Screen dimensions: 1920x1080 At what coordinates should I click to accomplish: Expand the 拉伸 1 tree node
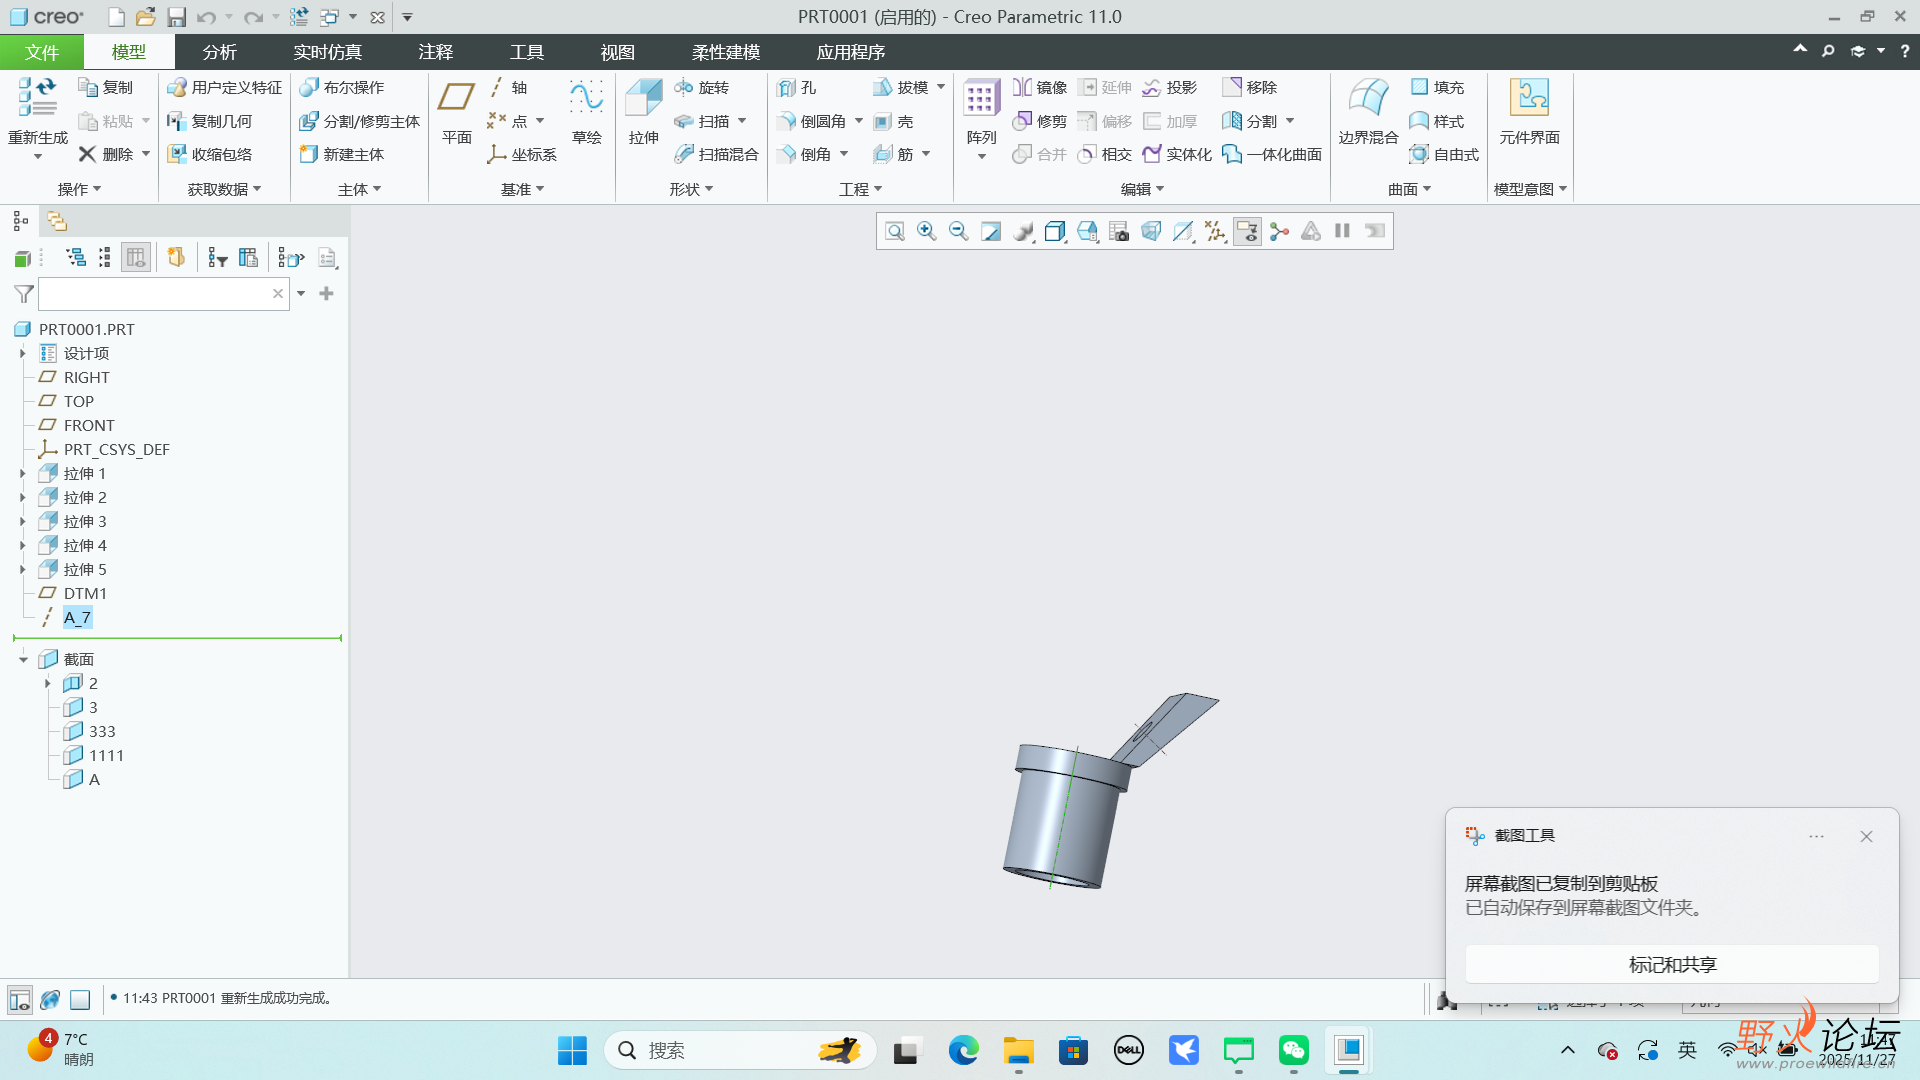point(23,474)
